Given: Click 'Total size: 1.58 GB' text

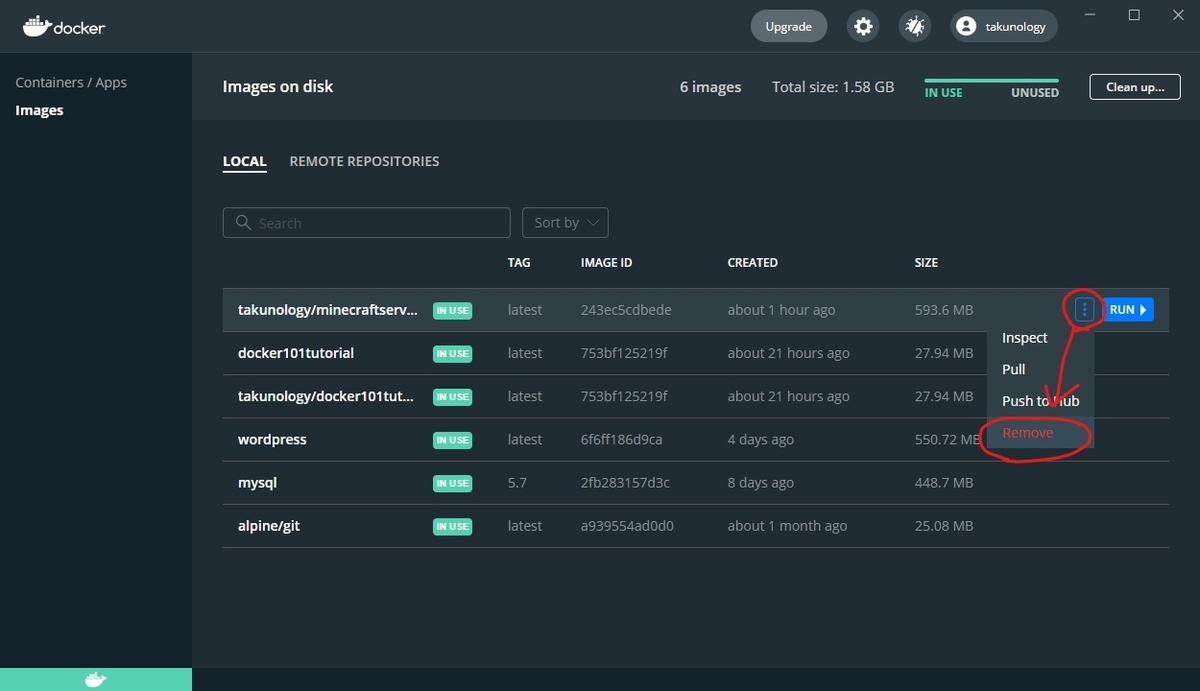Looking at the screenshot, I should (833, 87).
